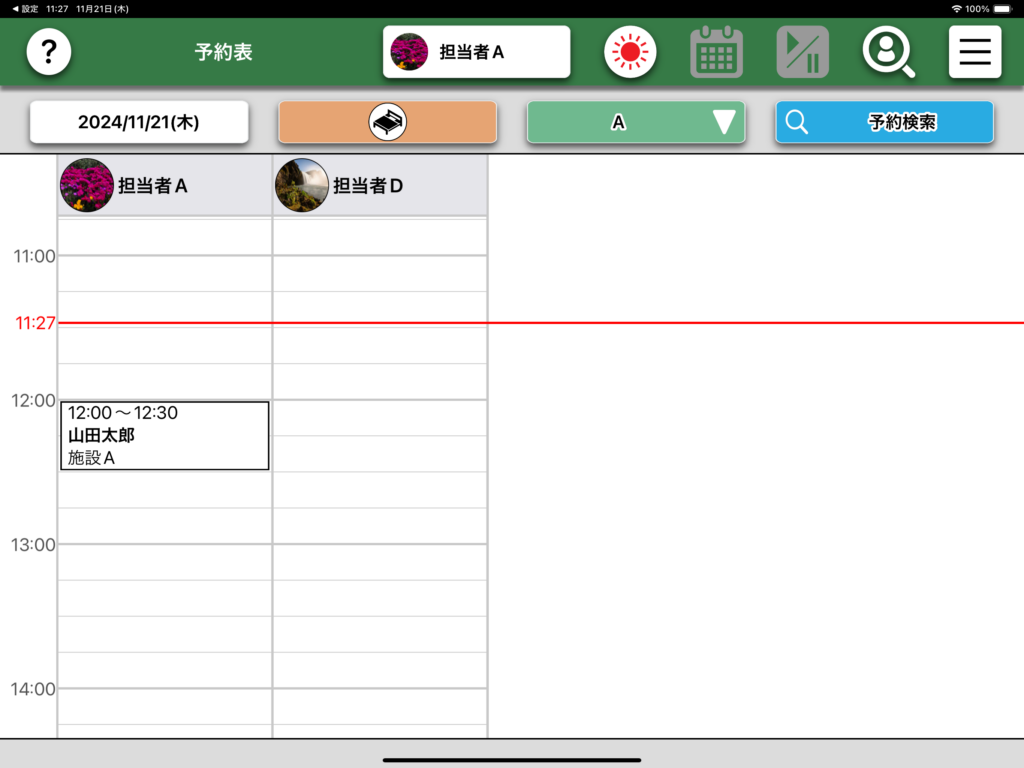Tap the question mark help icon
Image resolution: width=1024 pixels, height=768 pixels.
coord(48,52)
